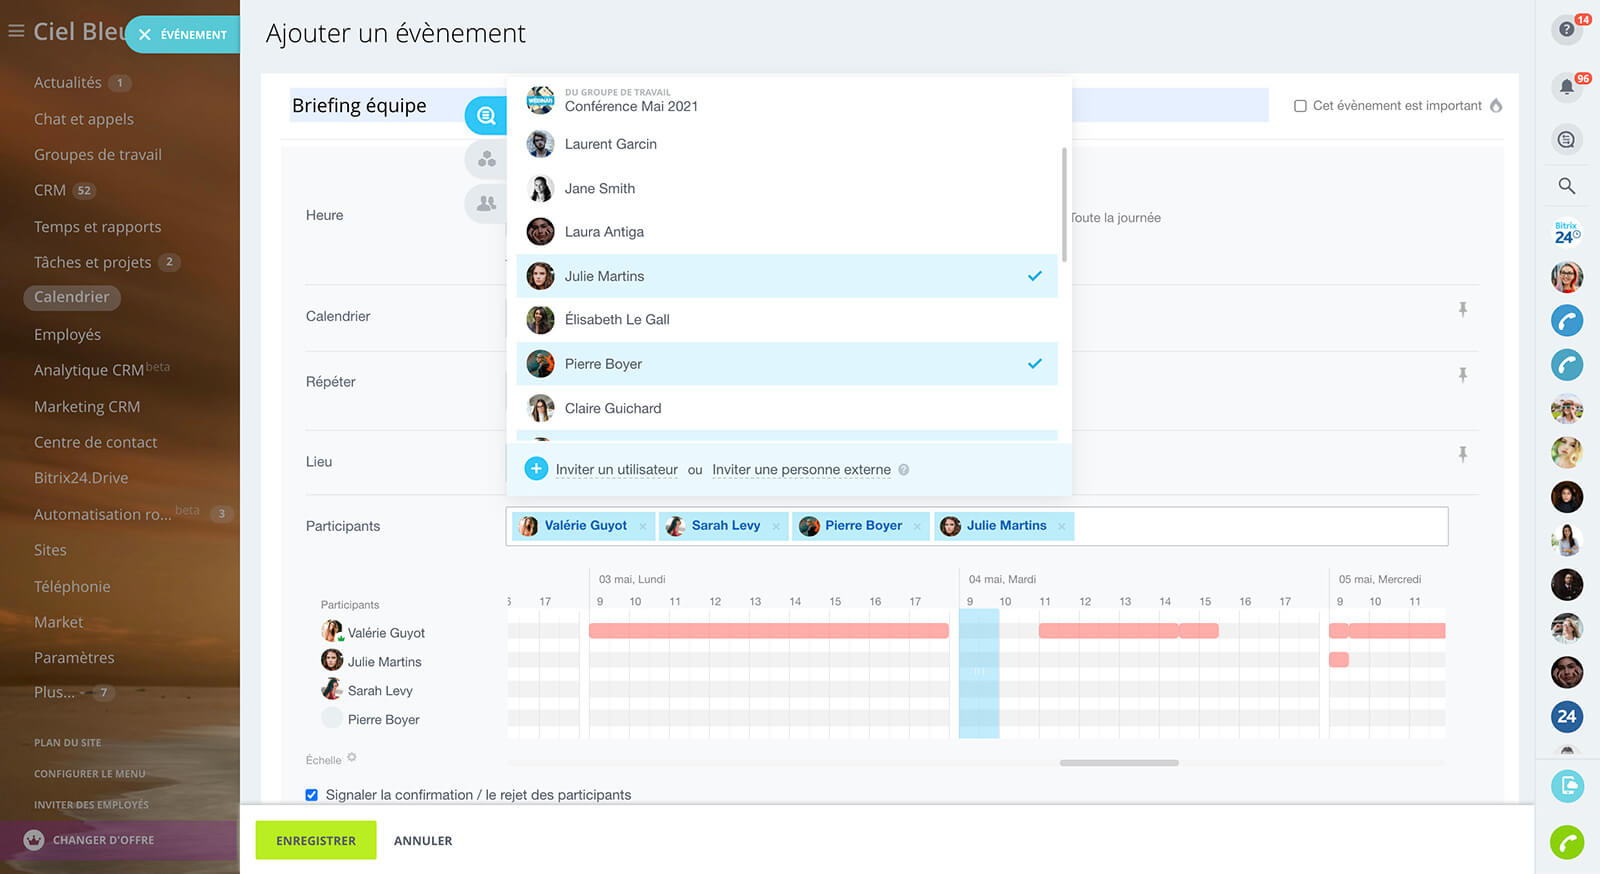Click the horizontal timeline scrollbar
The width and height of the screenshot is (1600, 874).
coord(1118,763)
